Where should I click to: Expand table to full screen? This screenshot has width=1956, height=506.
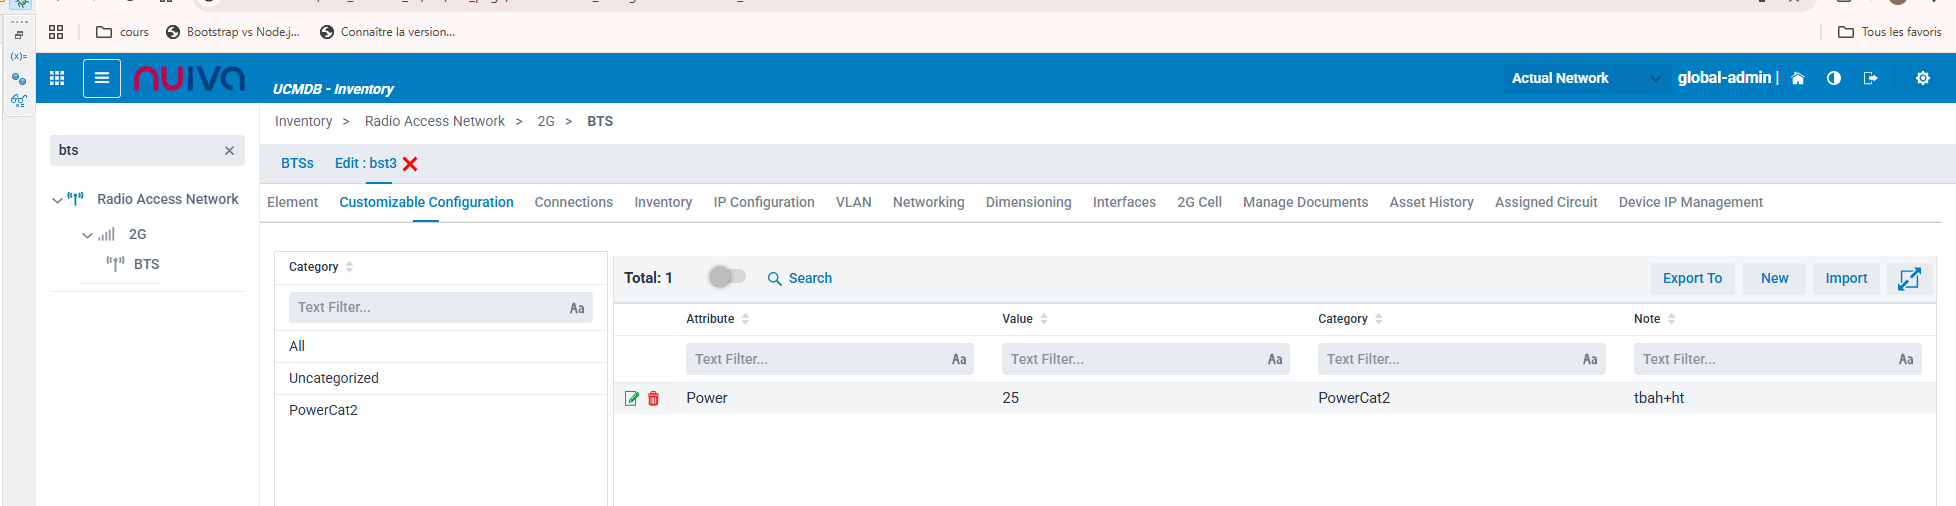click(x=1909, y=278)
